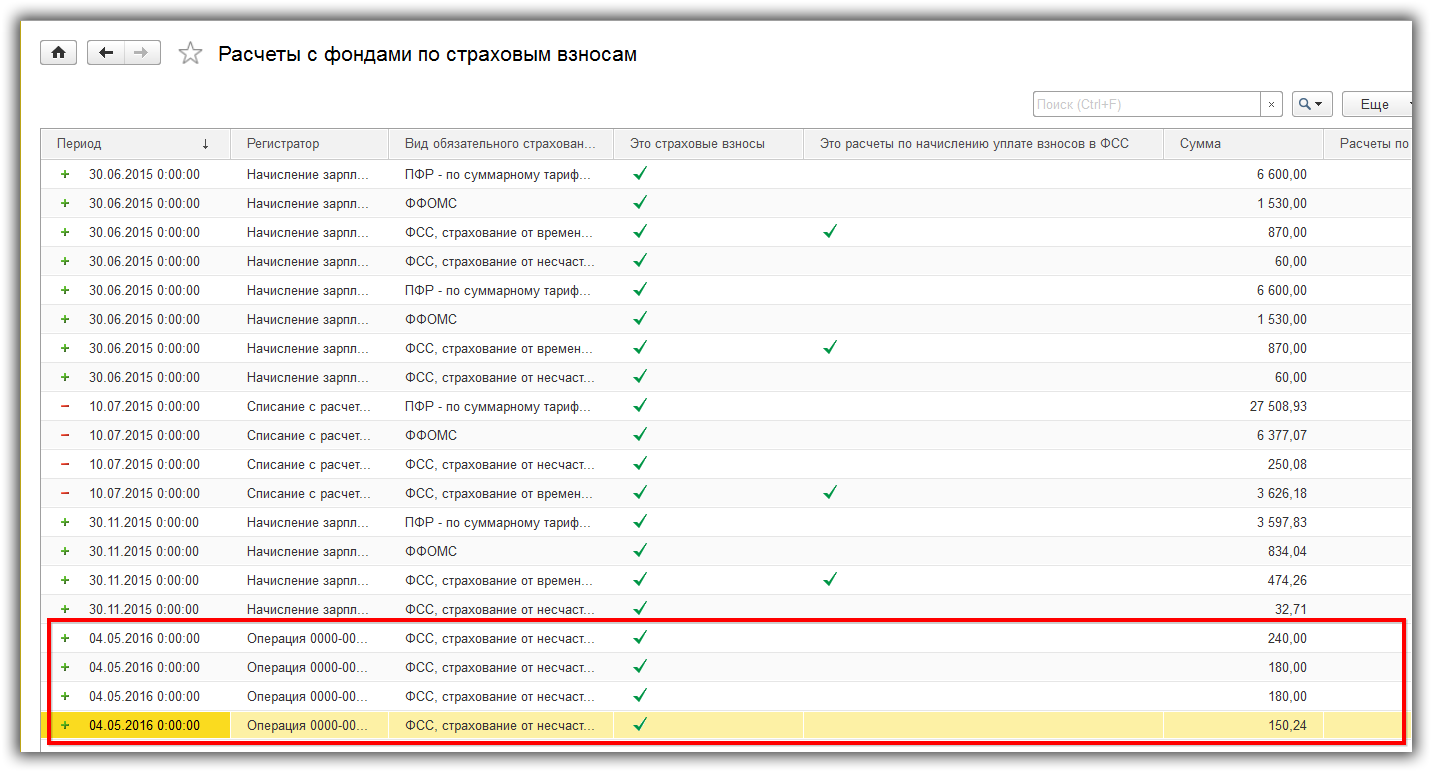Add page to favorites with star icon
The height and width of the screenshot is (772, 1432).
click(190, 54)
